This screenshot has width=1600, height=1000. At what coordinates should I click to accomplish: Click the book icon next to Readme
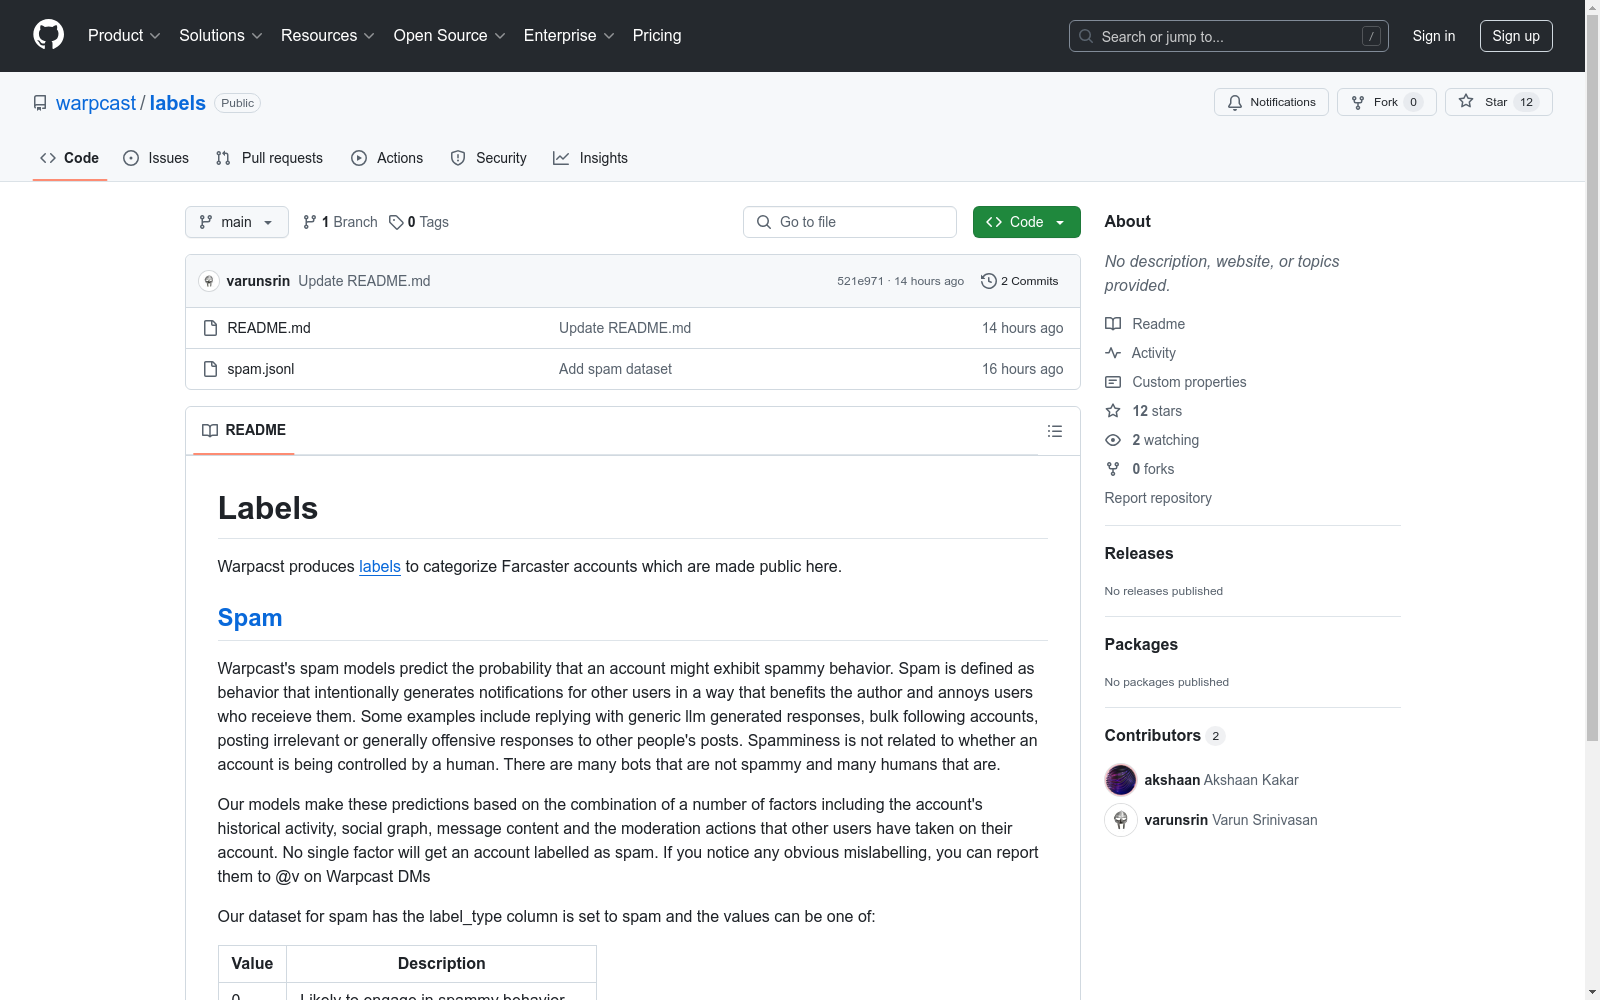pos(1113,324)
